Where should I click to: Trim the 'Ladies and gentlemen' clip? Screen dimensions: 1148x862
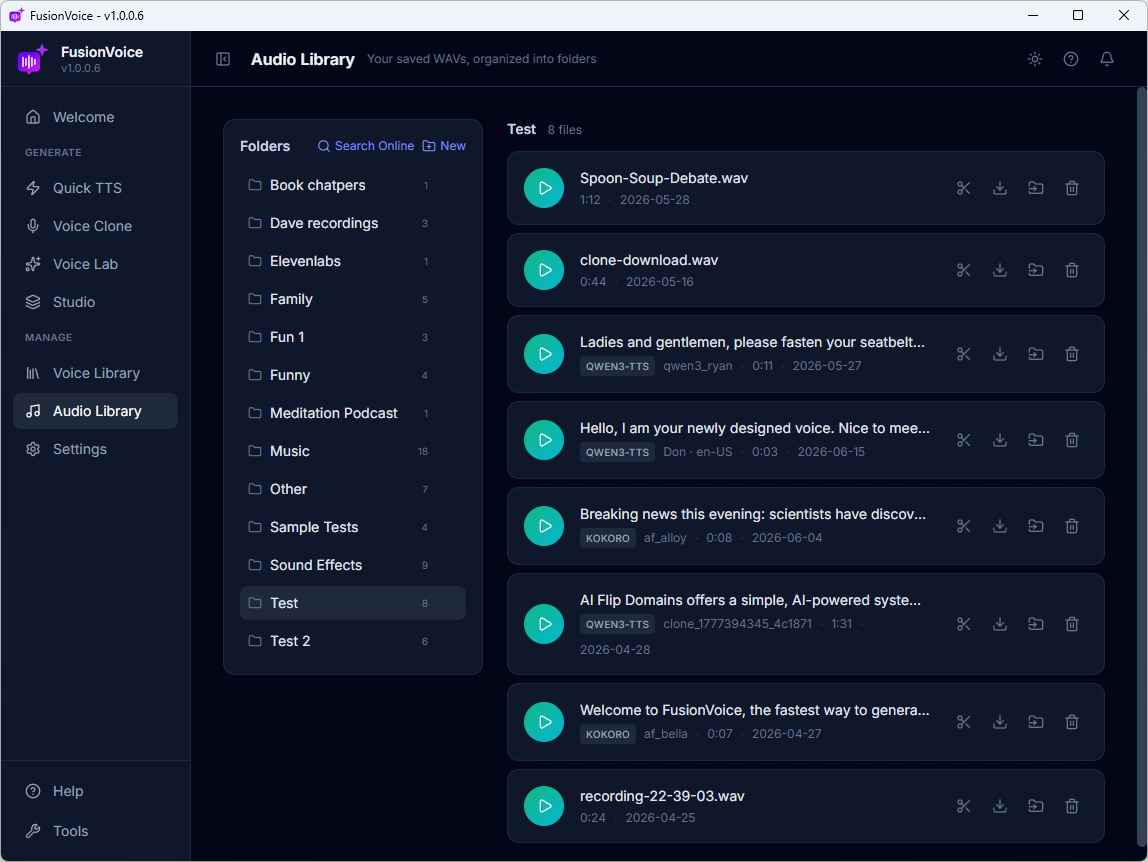[x=964, y=354]
